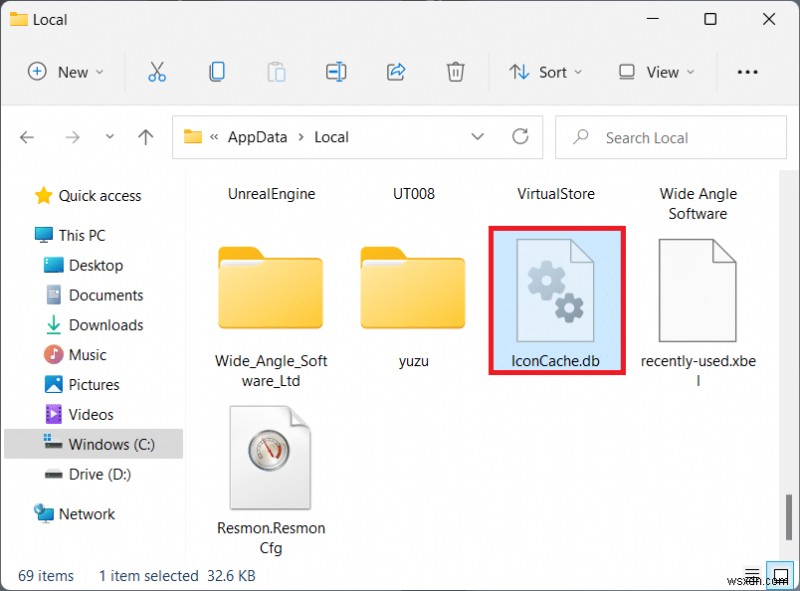
Task: Click inside the Search Local box
Action: 670,137
